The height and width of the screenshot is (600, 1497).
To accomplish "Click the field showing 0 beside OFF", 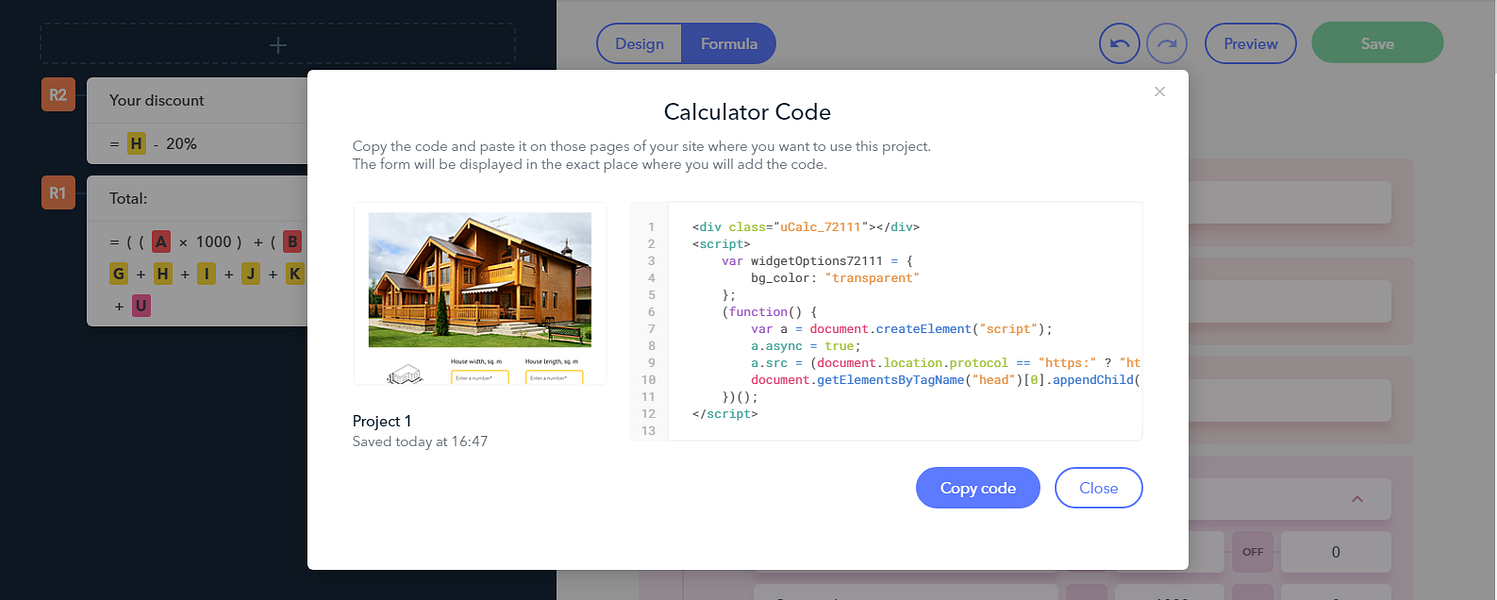I will pyautogui.click(x=1336, y=552).
